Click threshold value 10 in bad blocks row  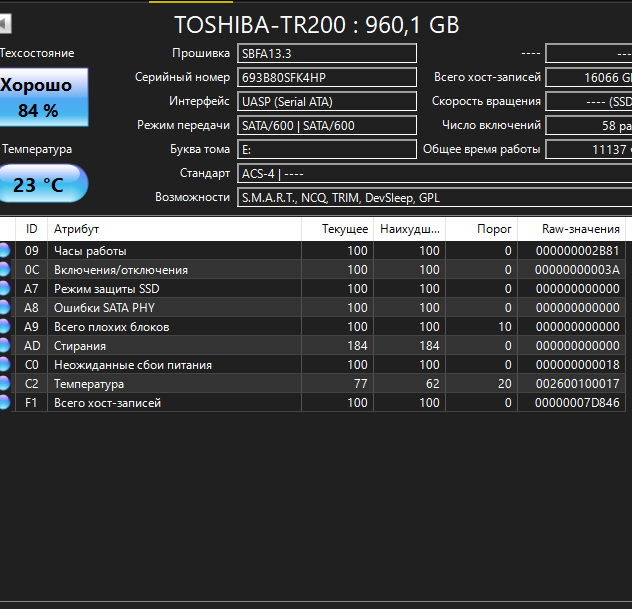pyautogui.click(x=505, y=326)
